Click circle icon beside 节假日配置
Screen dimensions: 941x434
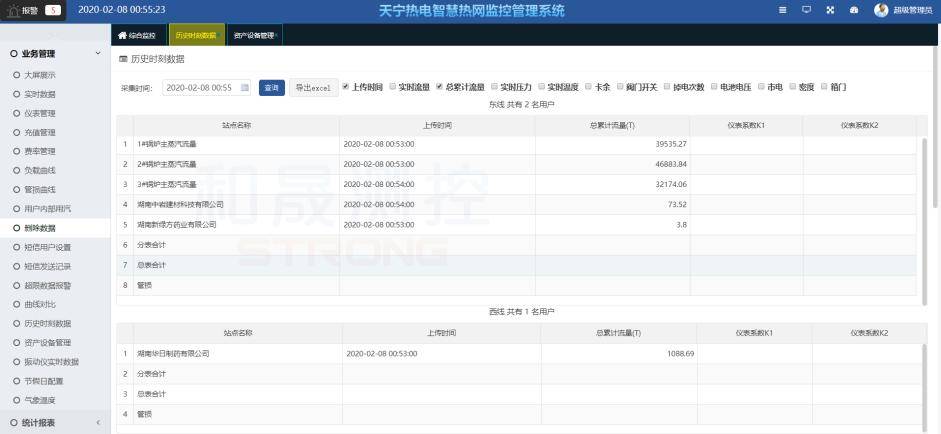coord(16,381)
